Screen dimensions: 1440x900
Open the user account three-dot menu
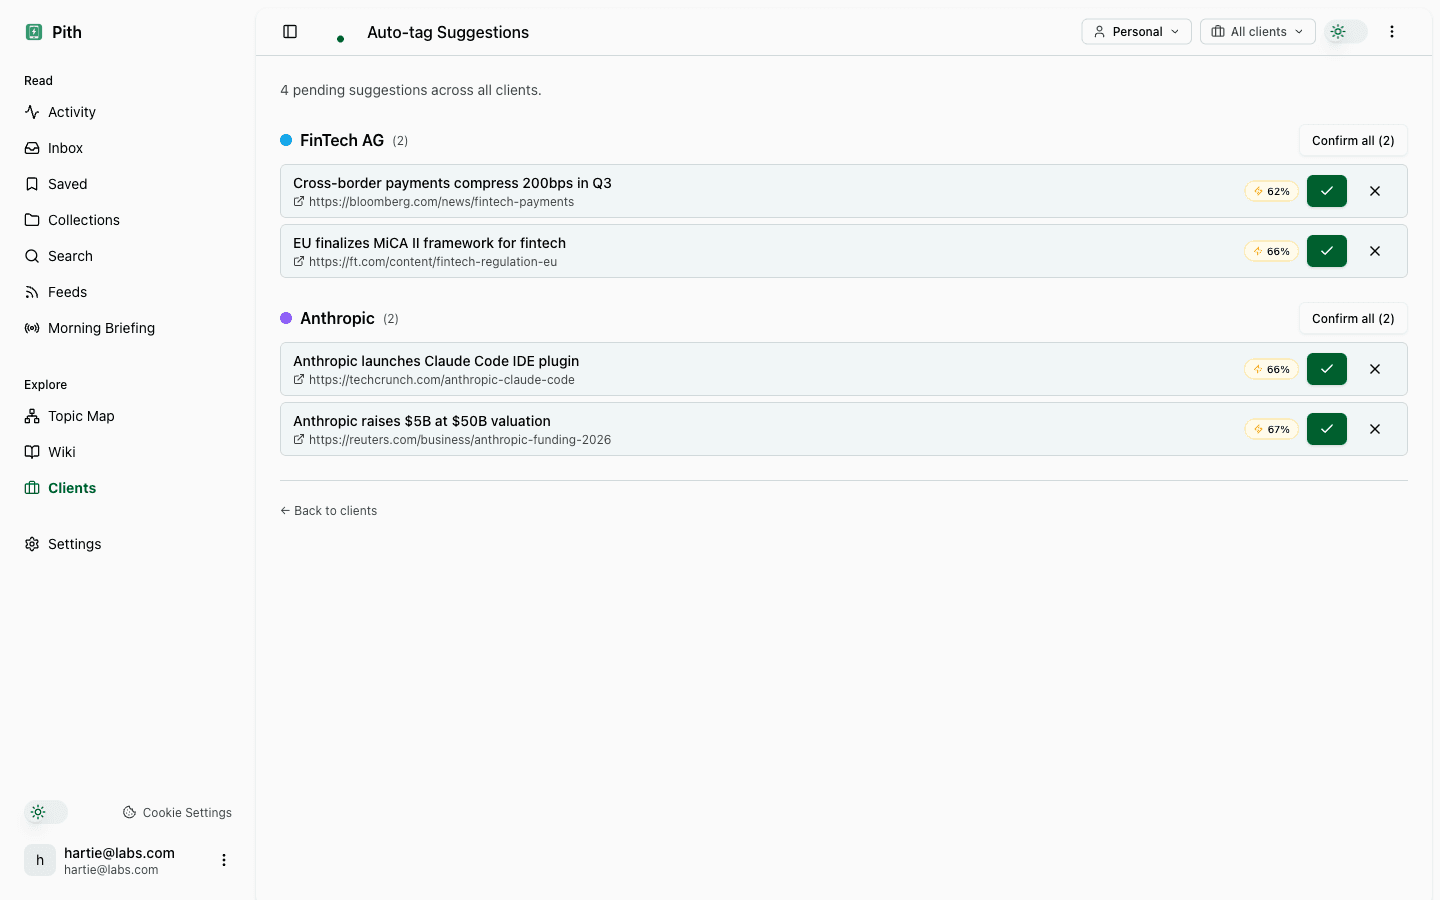224,860
